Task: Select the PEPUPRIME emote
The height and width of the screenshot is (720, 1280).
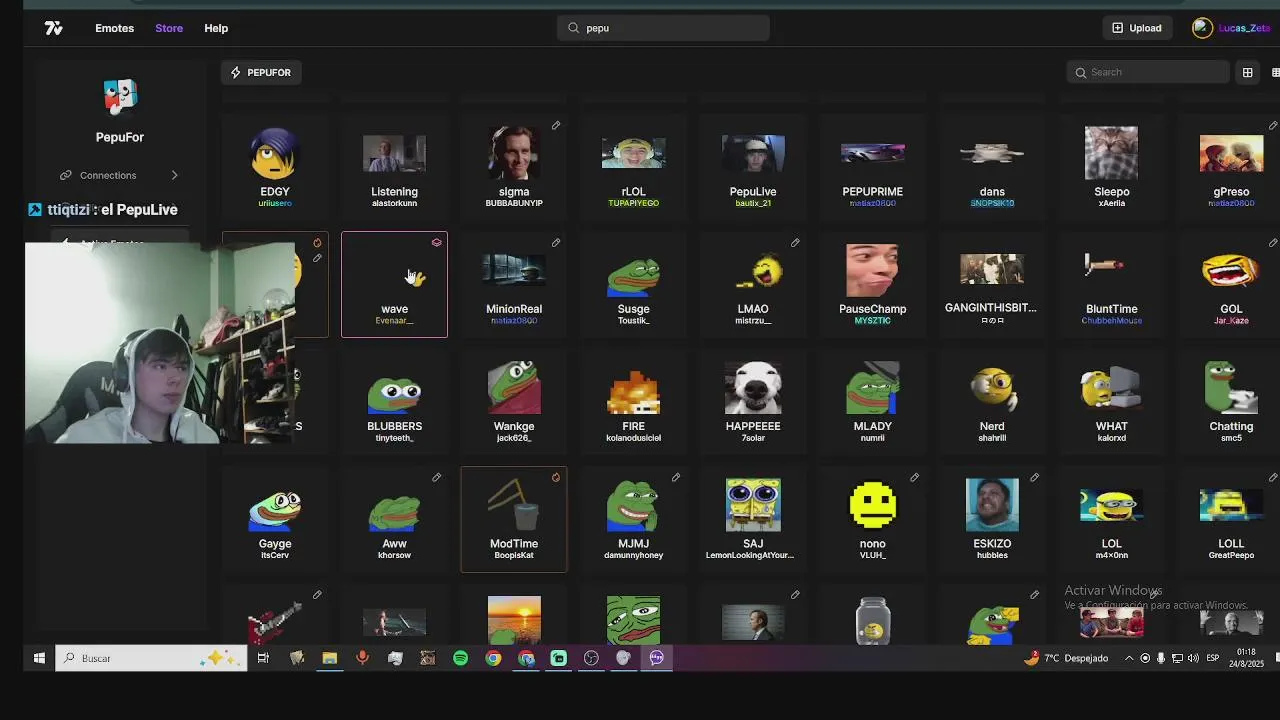Action: 872,166
